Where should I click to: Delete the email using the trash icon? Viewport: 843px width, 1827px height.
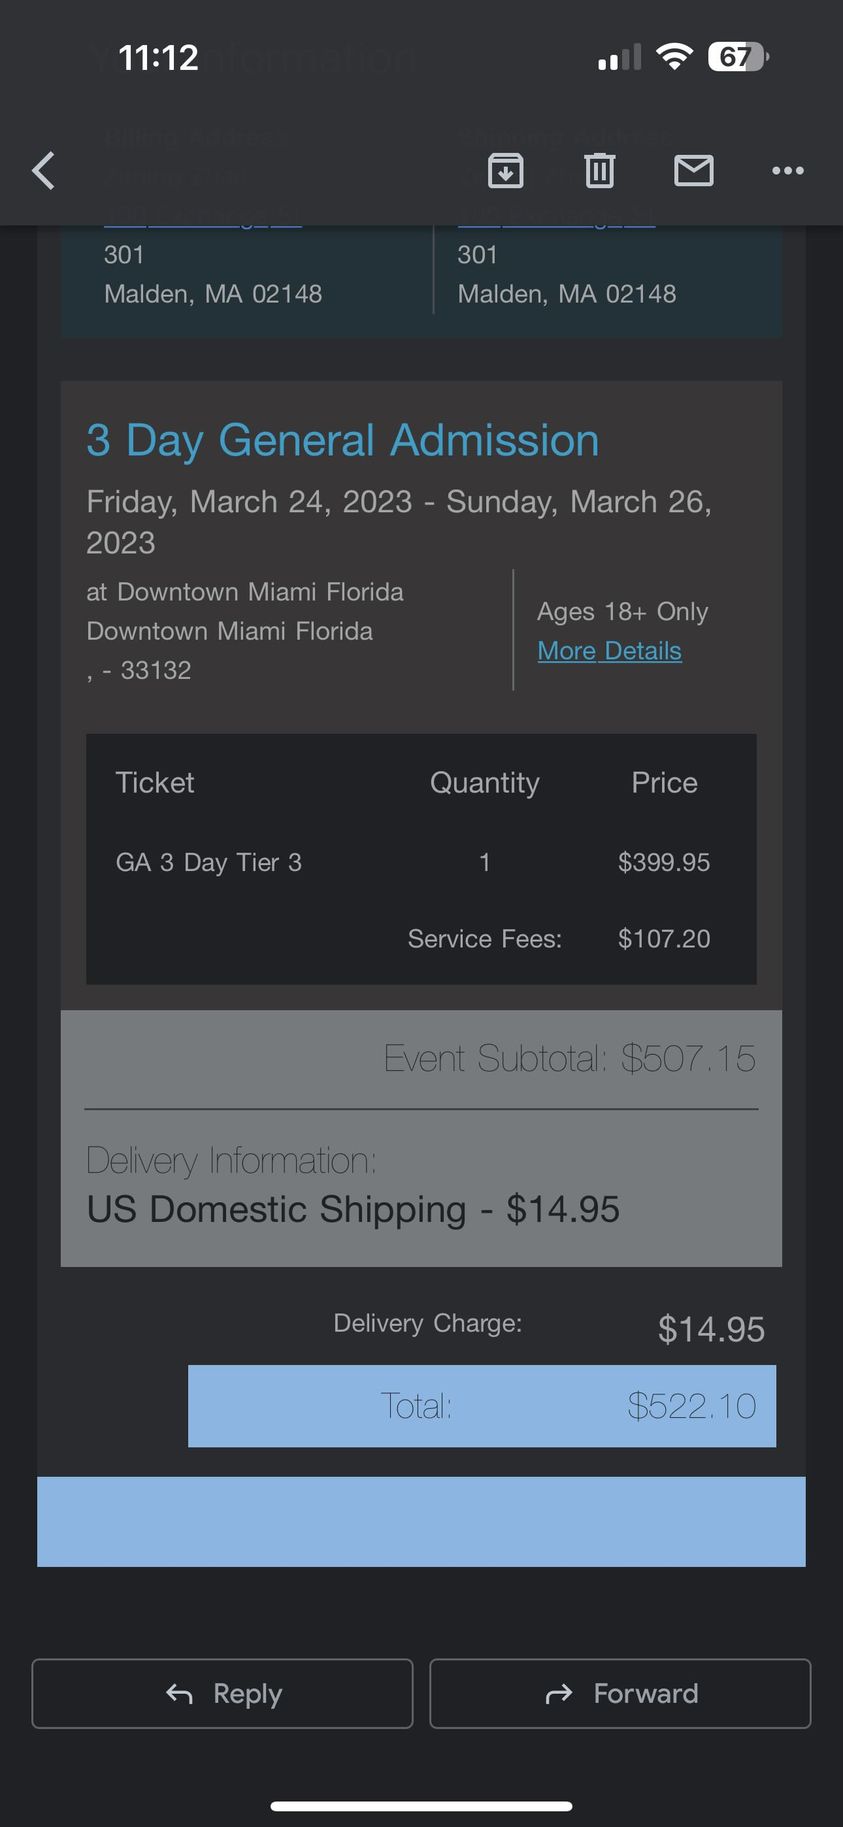point(599,171)
